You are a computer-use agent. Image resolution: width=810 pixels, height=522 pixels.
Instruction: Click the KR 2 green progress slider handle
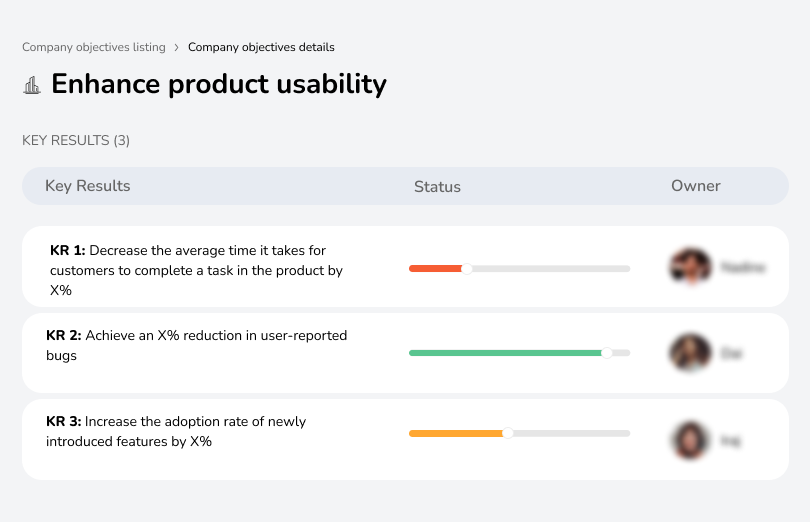[x=607, y=353]
